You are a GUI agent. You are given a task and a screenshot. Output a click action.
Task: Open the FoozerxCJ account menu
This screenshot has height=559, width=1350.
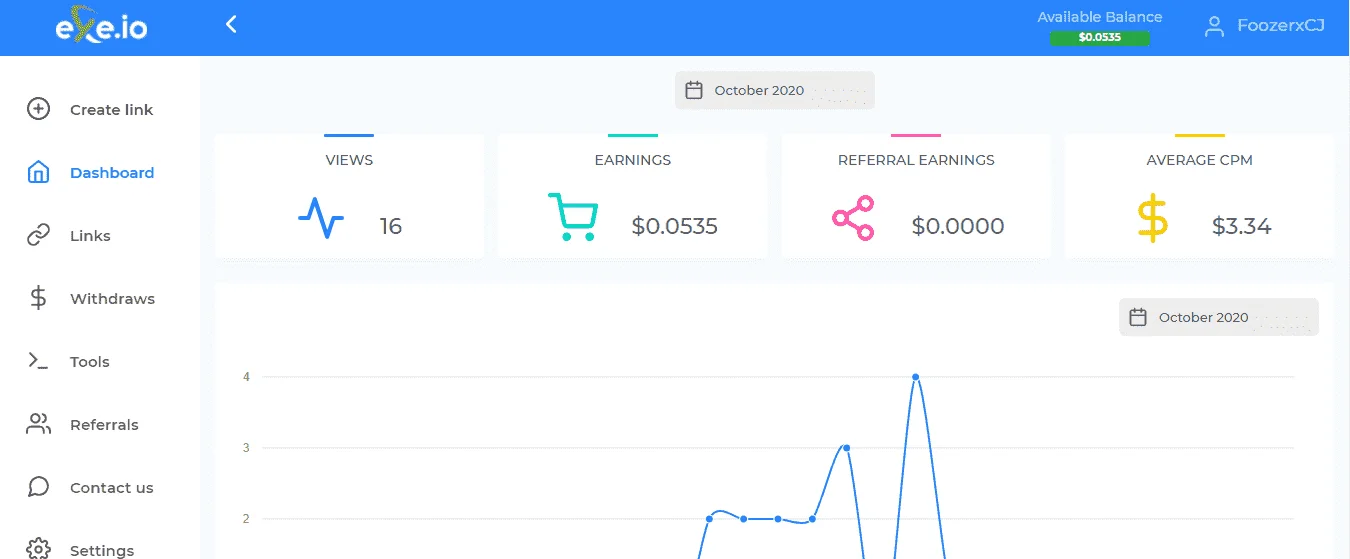1265,26
